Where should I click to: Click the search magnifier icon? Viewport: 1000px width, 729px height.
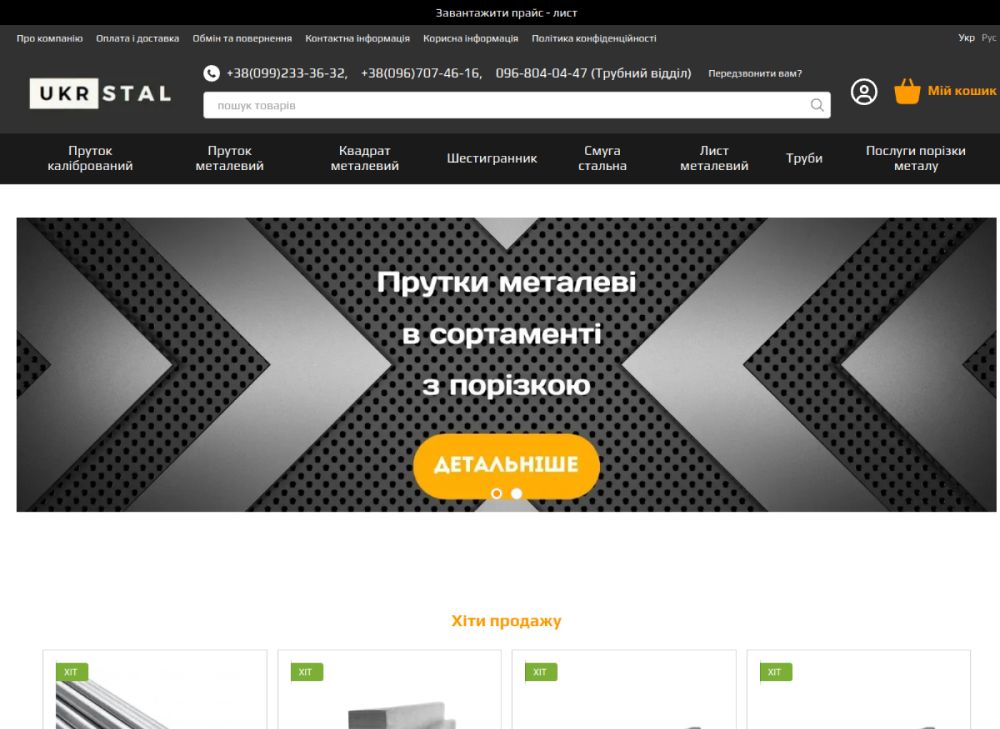point(816,105)
